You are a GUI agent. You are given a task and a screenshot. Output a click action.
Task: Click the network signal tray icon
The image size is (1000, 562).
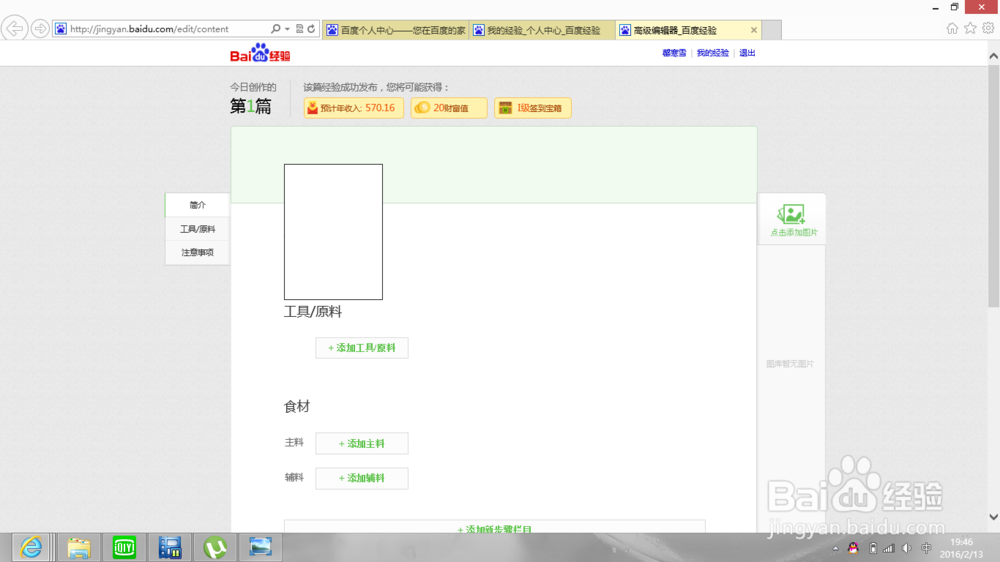pos(889,548)
